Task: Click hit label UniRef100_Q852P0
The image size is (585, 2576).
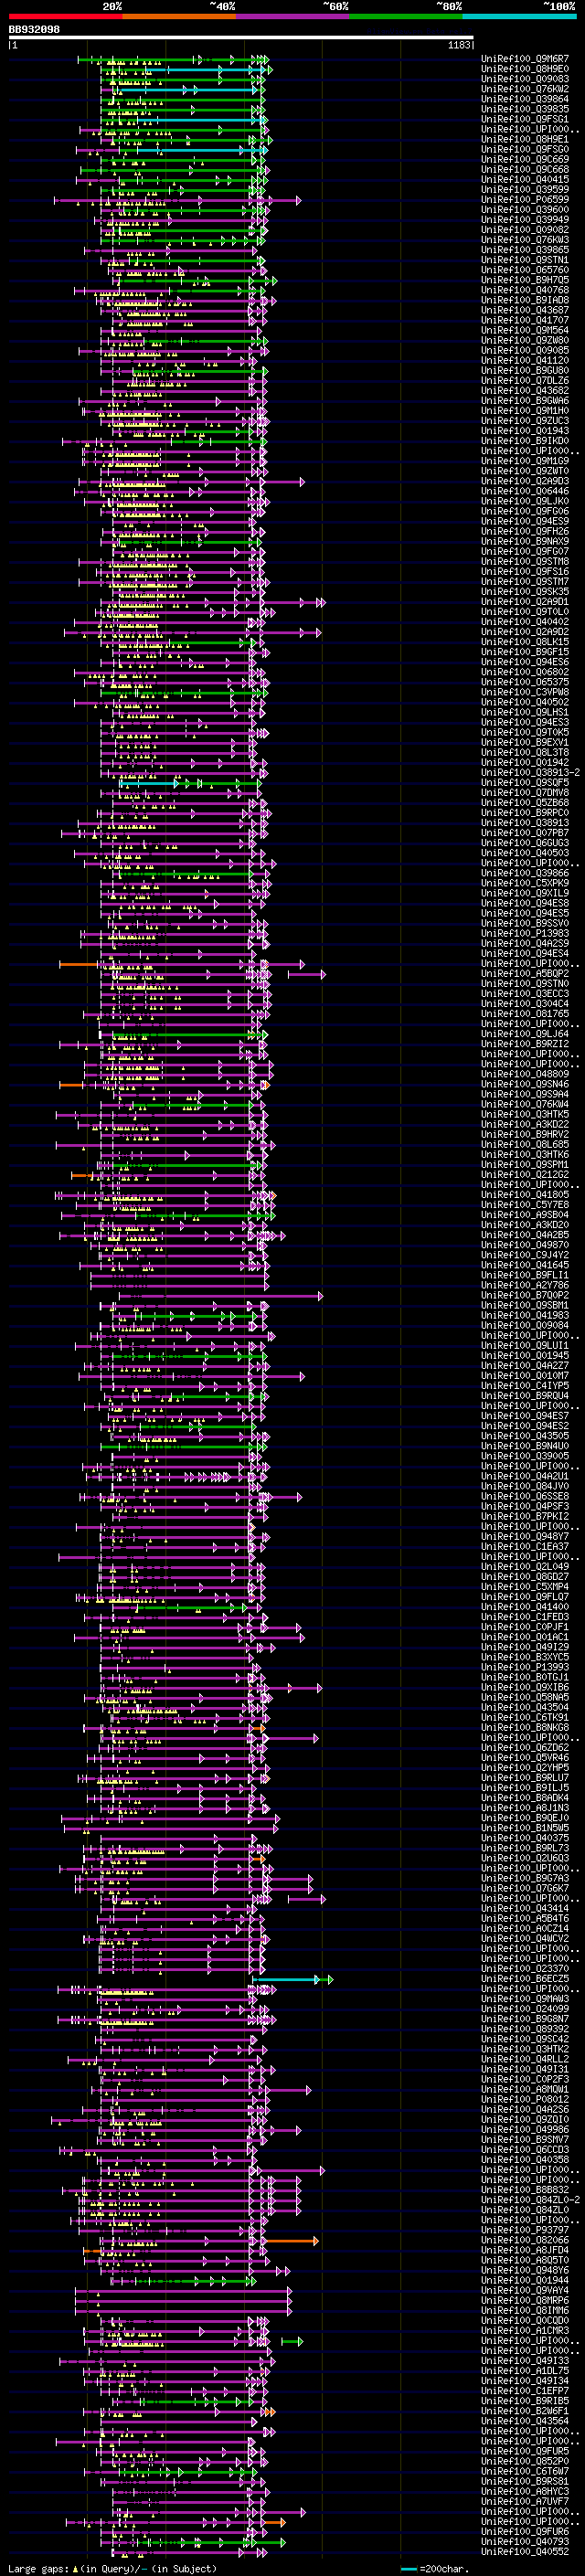Action: [525, 2461]
